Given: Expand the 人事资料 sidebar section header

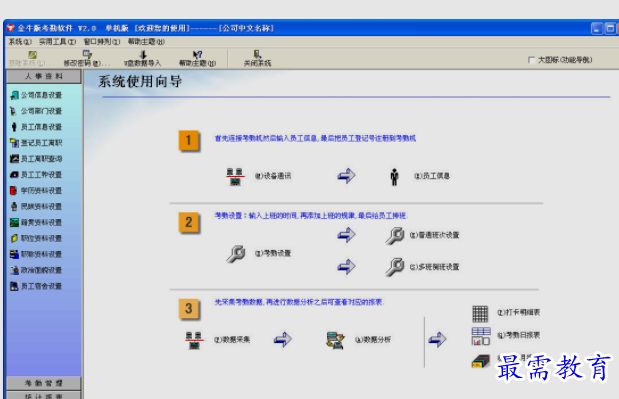Looking at the screenshot, I should click(44, 76).
